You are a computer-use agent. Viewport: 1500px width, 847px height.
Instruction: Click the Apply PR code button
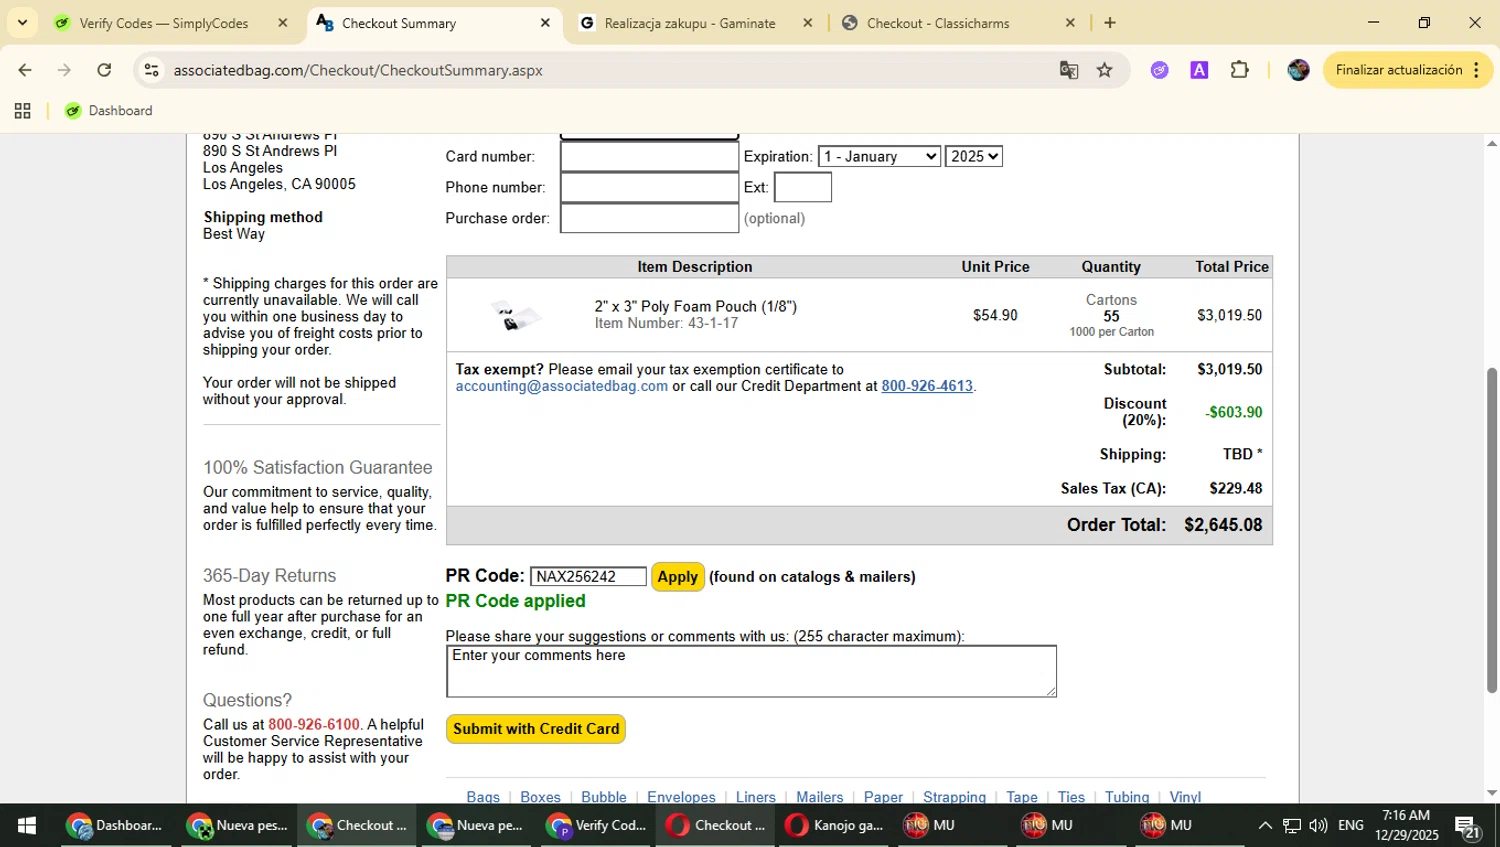(x=677, y=577)
